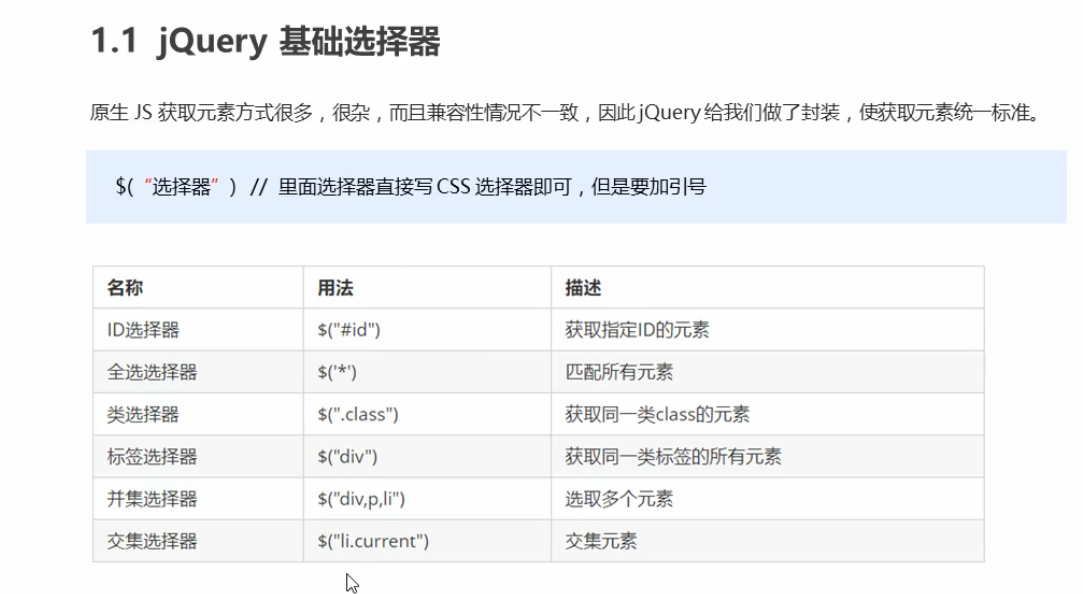Viewport: 1083px width, 594px height.
Task: Click the heading '1.1 jQuery 基础选择器'
Action: pos(266,41)
